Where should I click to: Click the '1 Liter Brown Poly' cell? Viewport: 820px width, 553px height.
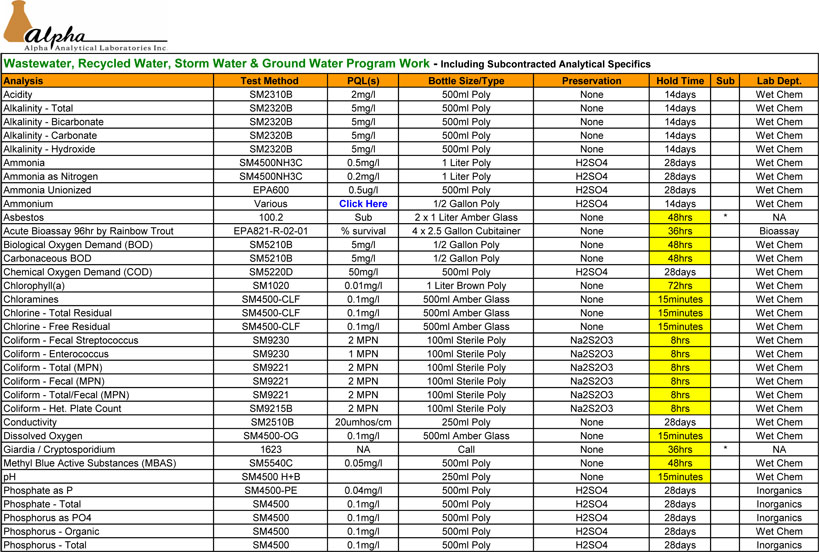click(x=466, y=286)
